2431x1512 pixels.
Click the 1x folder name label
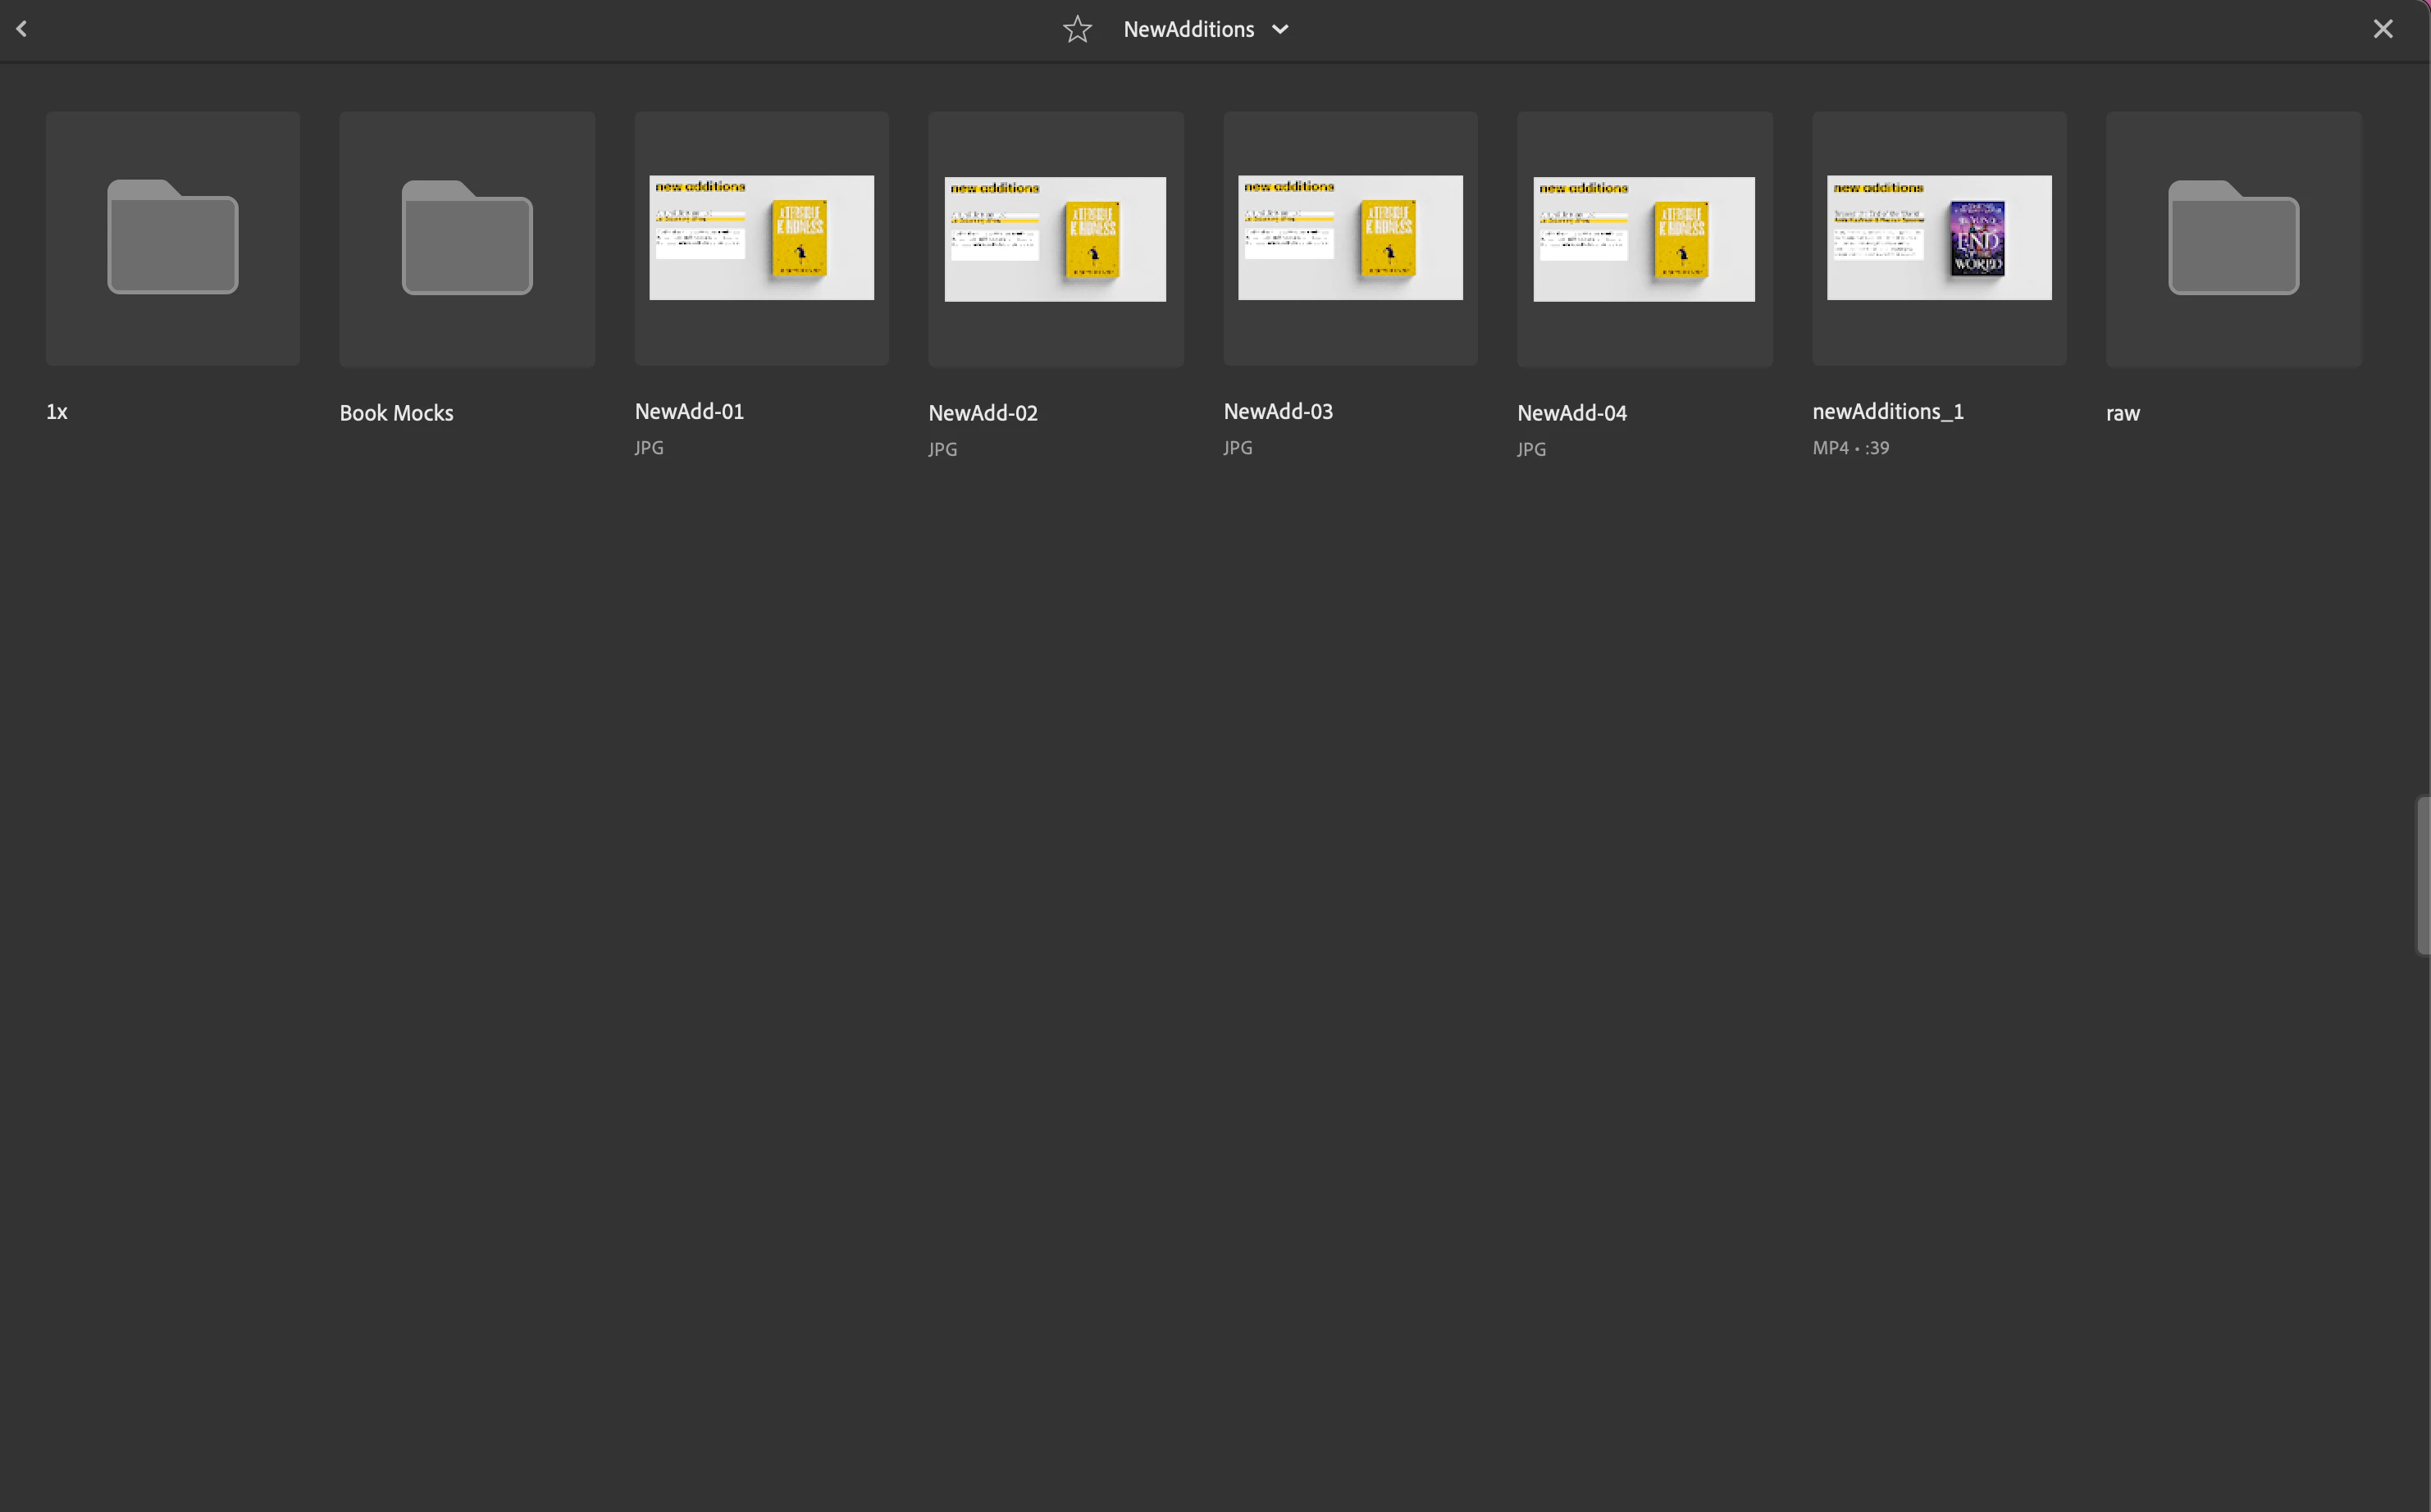(57, 412)
